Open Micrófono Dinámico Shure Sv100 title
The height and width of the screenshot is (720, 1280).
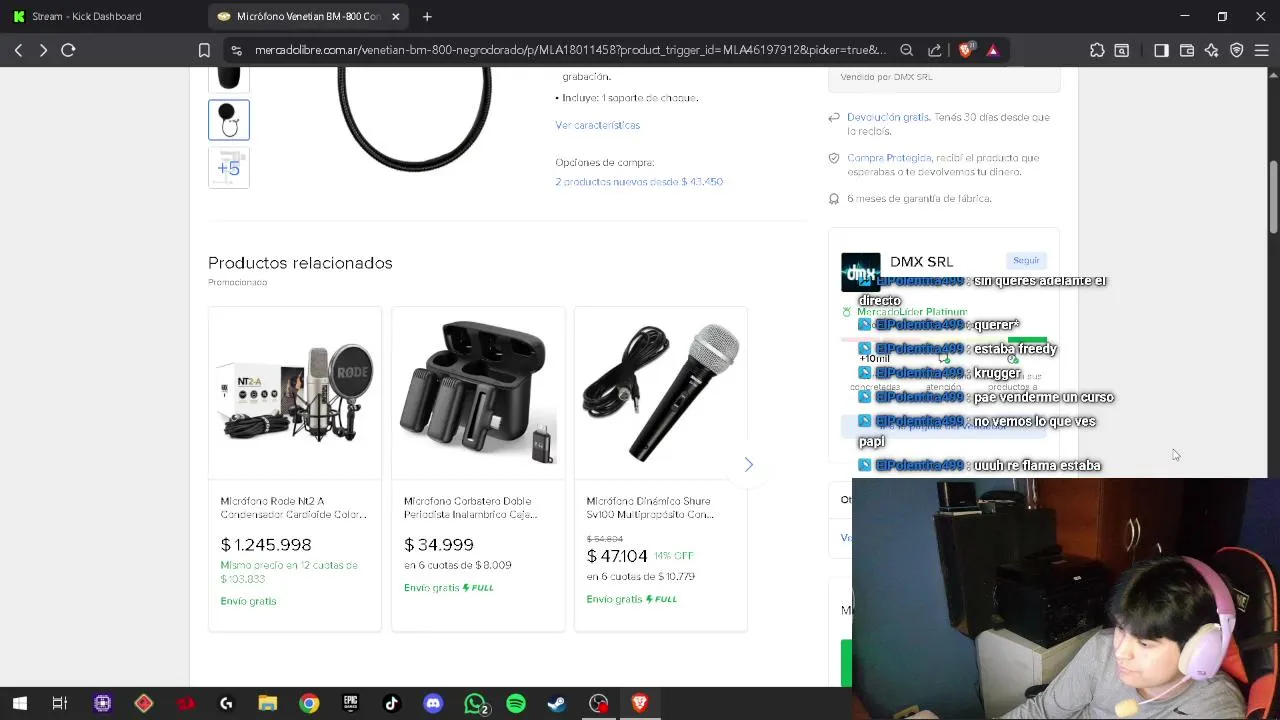[650, 508]
